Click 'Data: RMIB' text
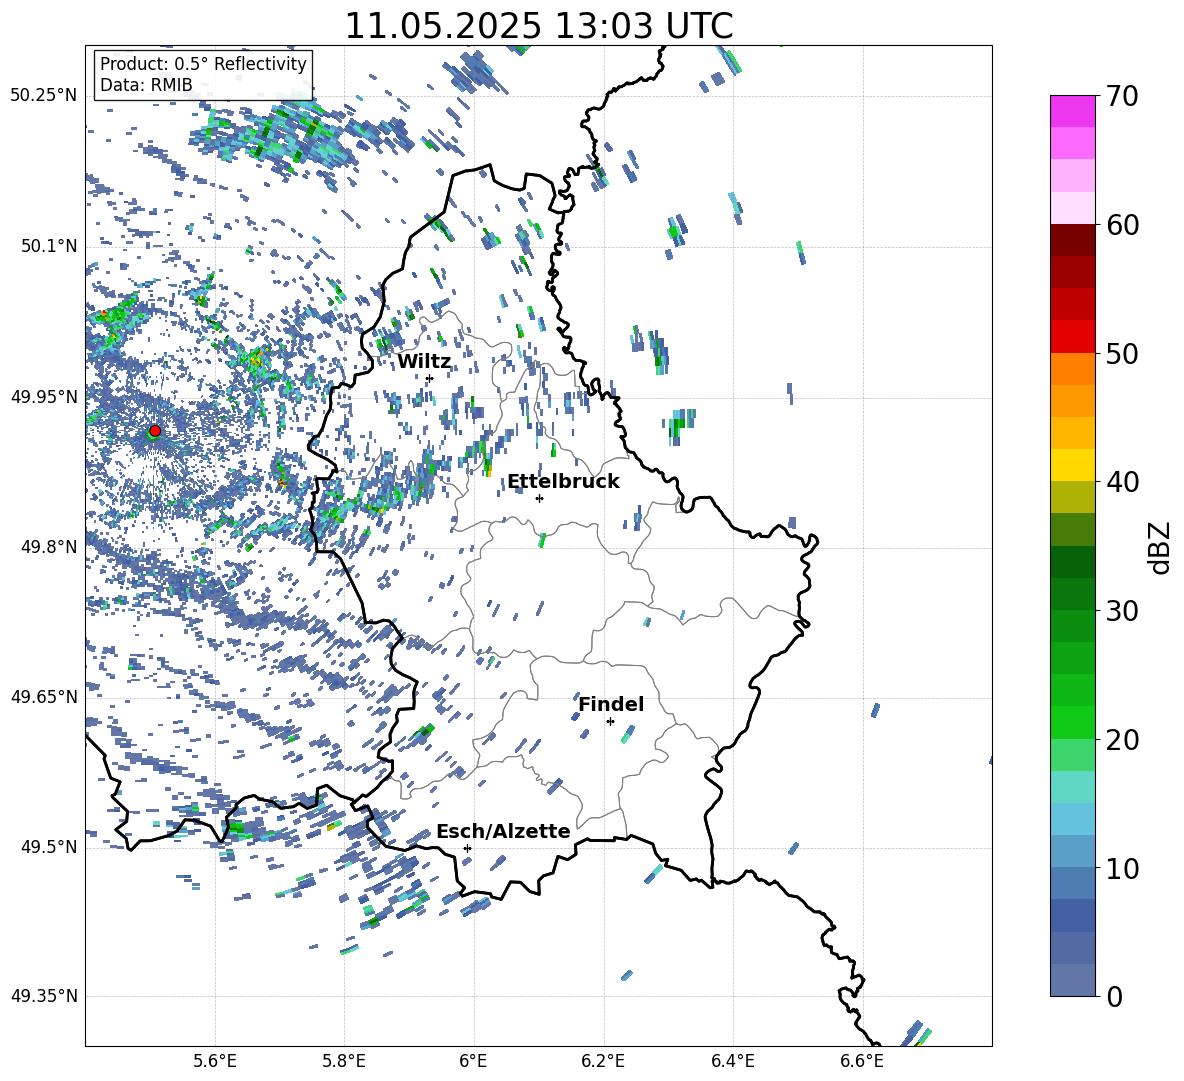 click(x=146, y=85)
